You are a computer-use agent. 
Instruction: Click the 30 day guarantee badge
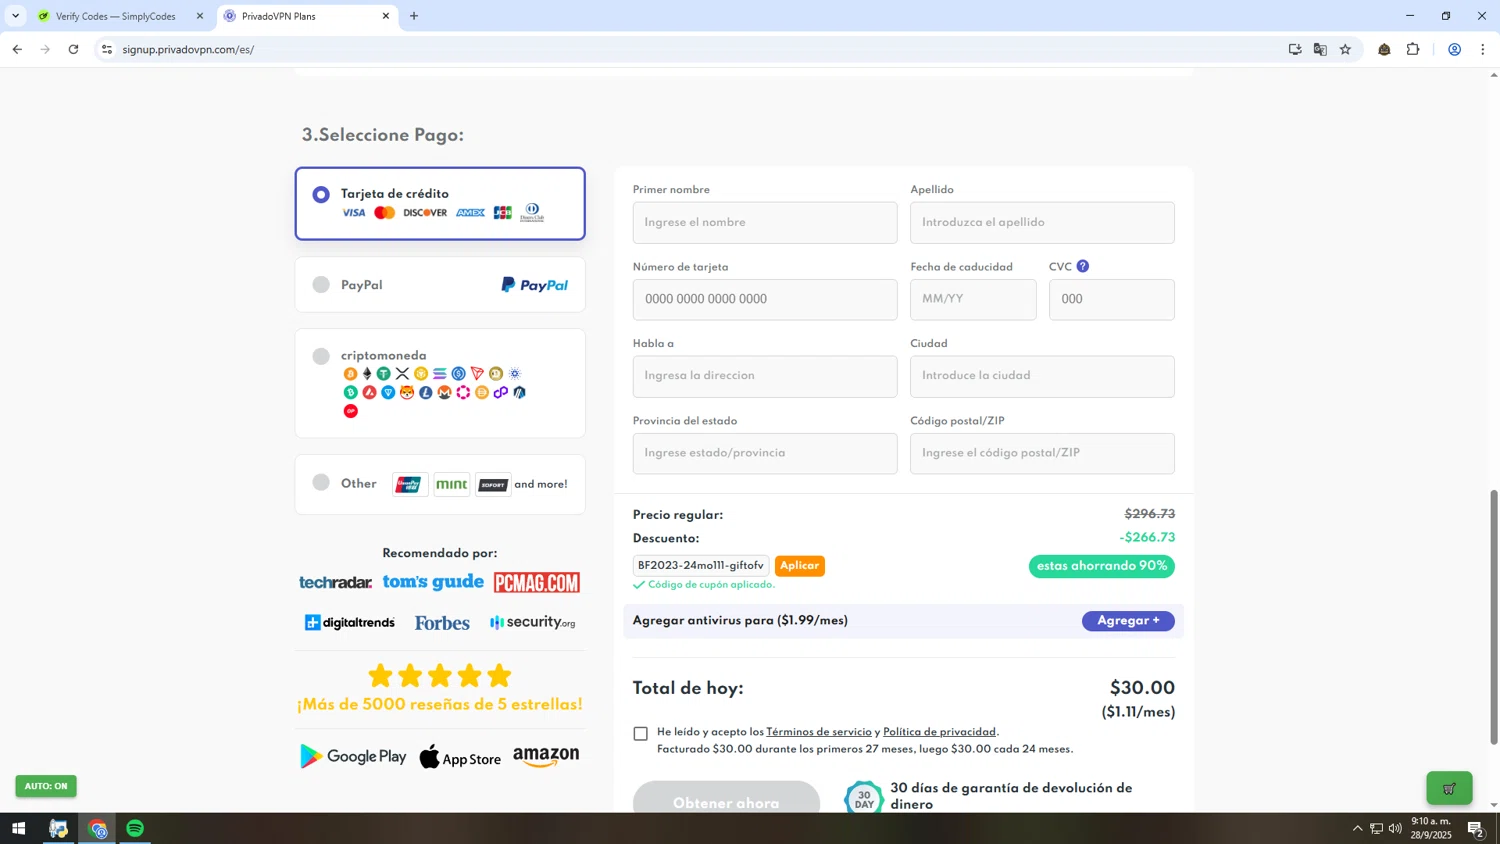pyautogui.click(x=864, y=799)
